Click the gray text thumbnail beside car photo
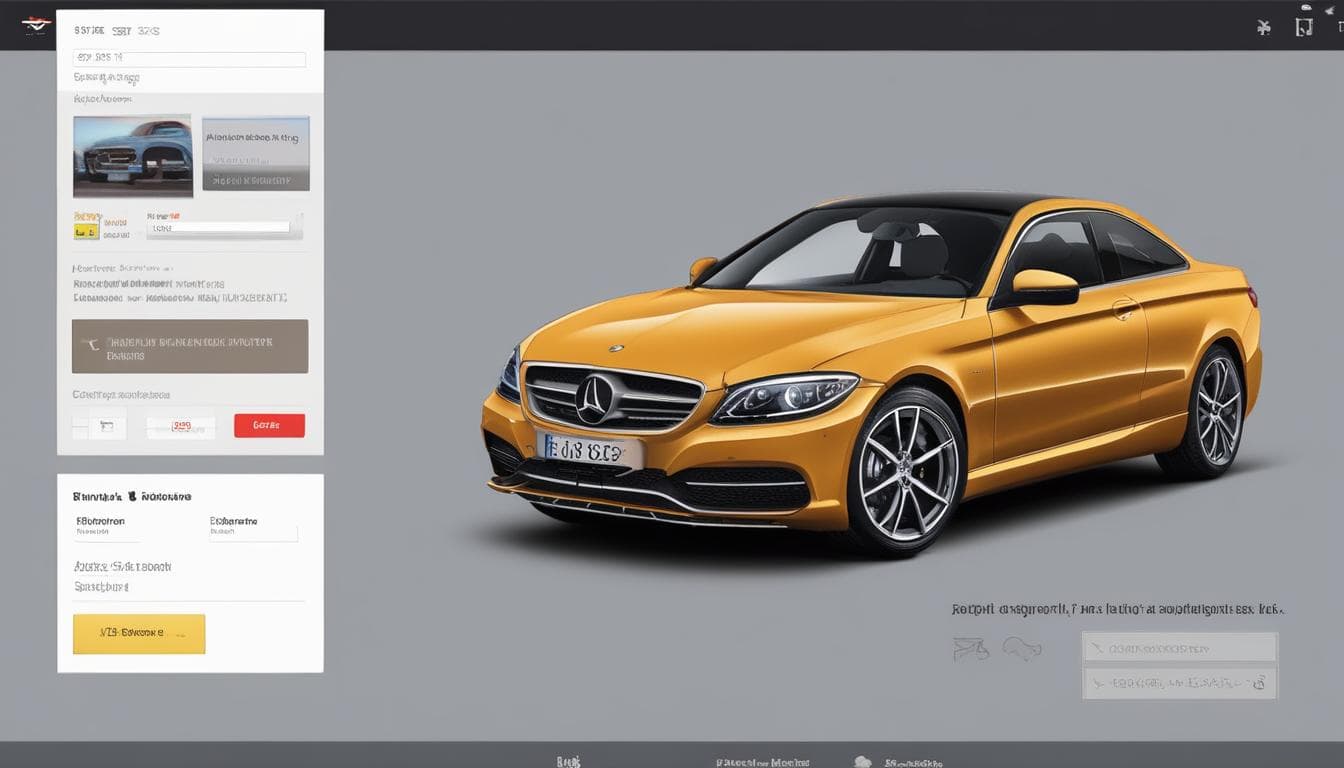1344x768 pixels. coord(256,153)
